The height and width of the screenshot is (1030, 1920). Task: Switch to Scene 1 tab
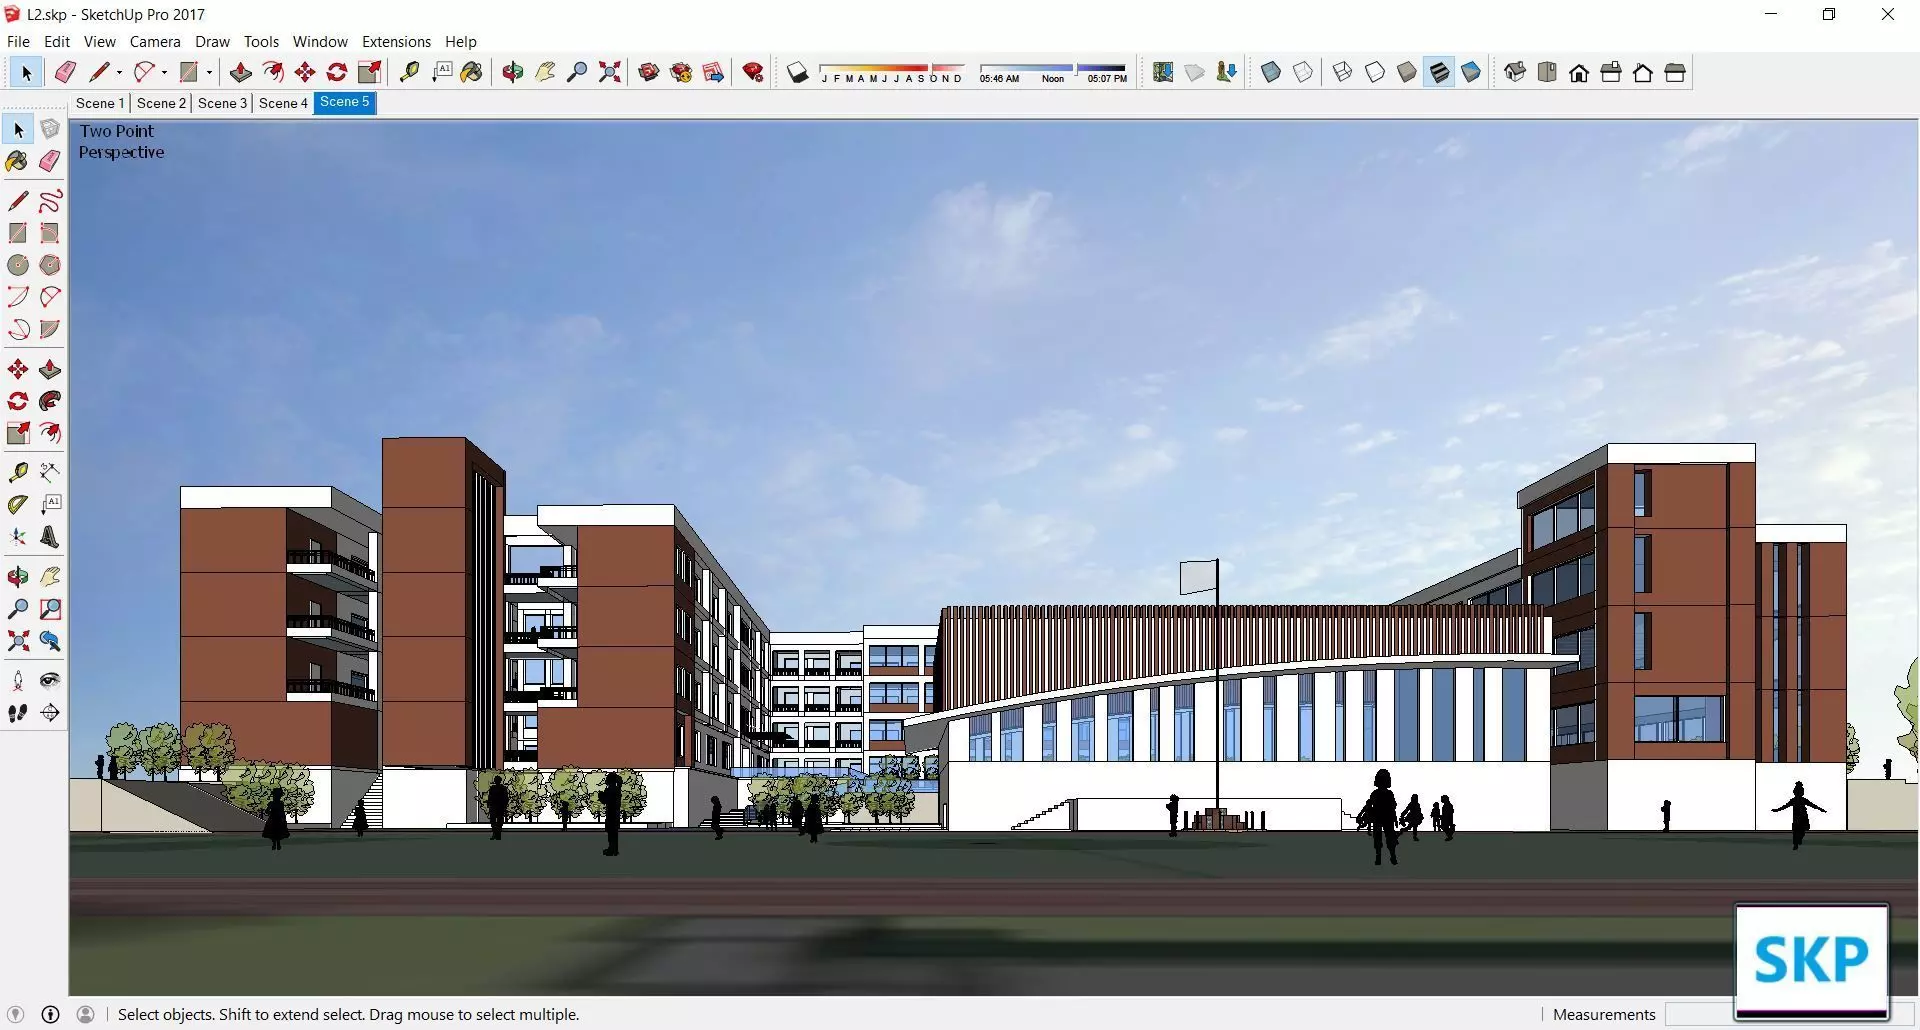click(100, 103)
